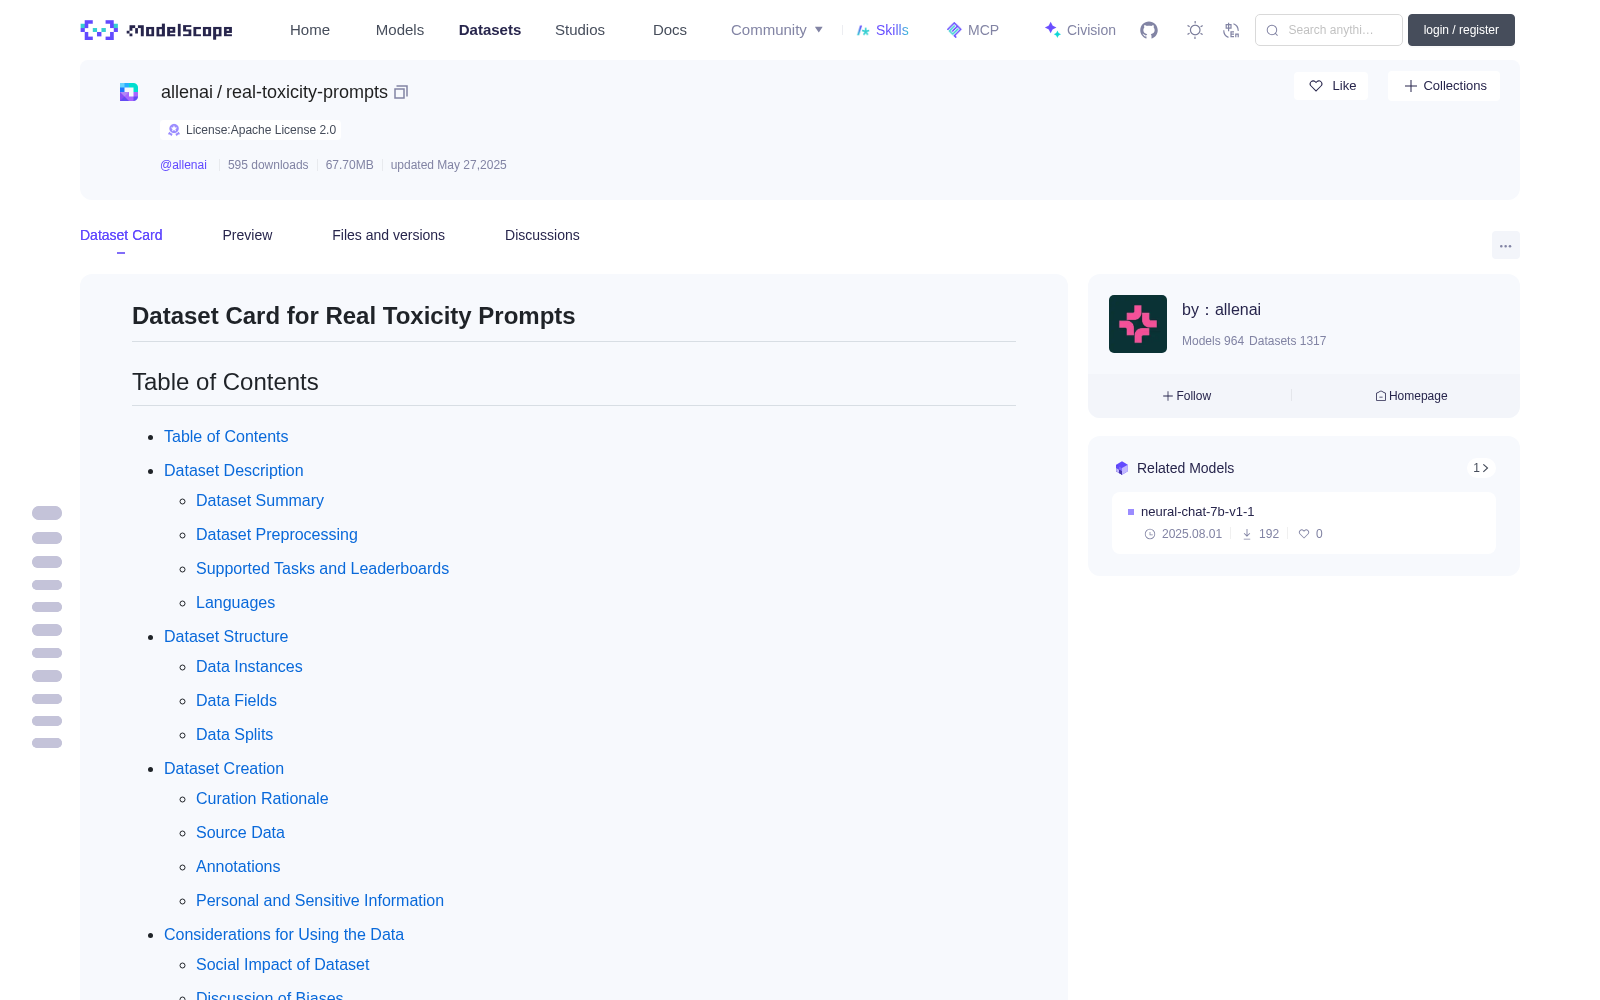Click the 'Dataset Card for Real Toxicity Prompts' heading
This screenshot has width=1600, height=1000.
(x=354, y=316)
